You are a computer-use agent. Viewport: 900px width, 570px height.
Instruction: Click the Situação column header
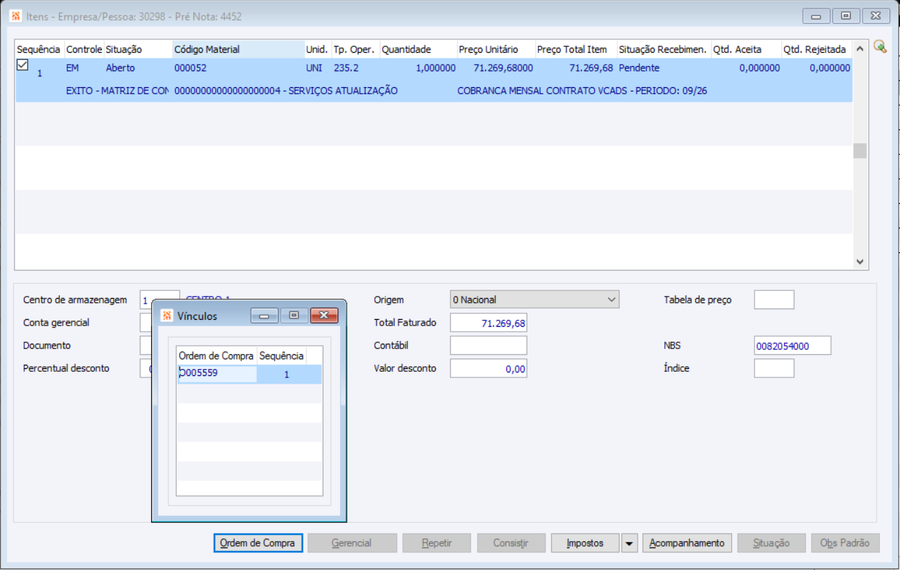click(x=138, y=49)
